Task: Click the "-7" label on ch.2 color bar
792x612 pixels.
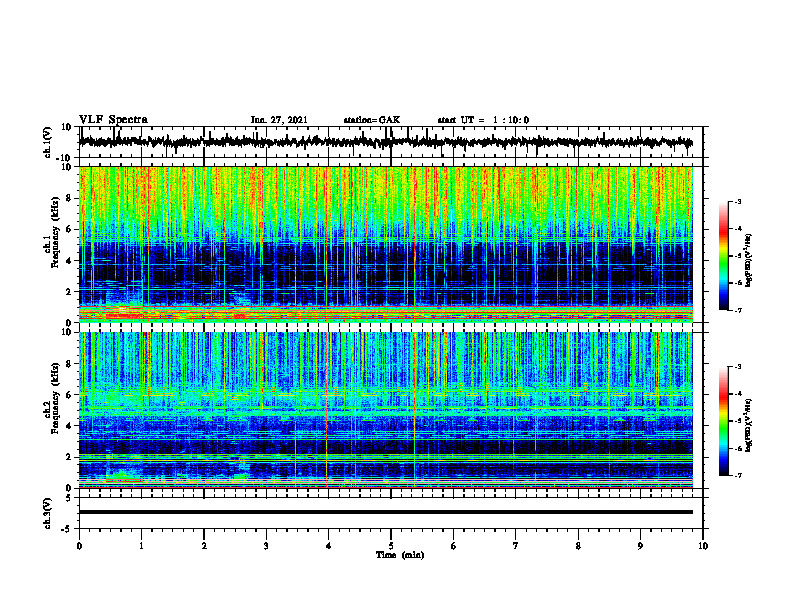Action: click(x=738, y=475)
